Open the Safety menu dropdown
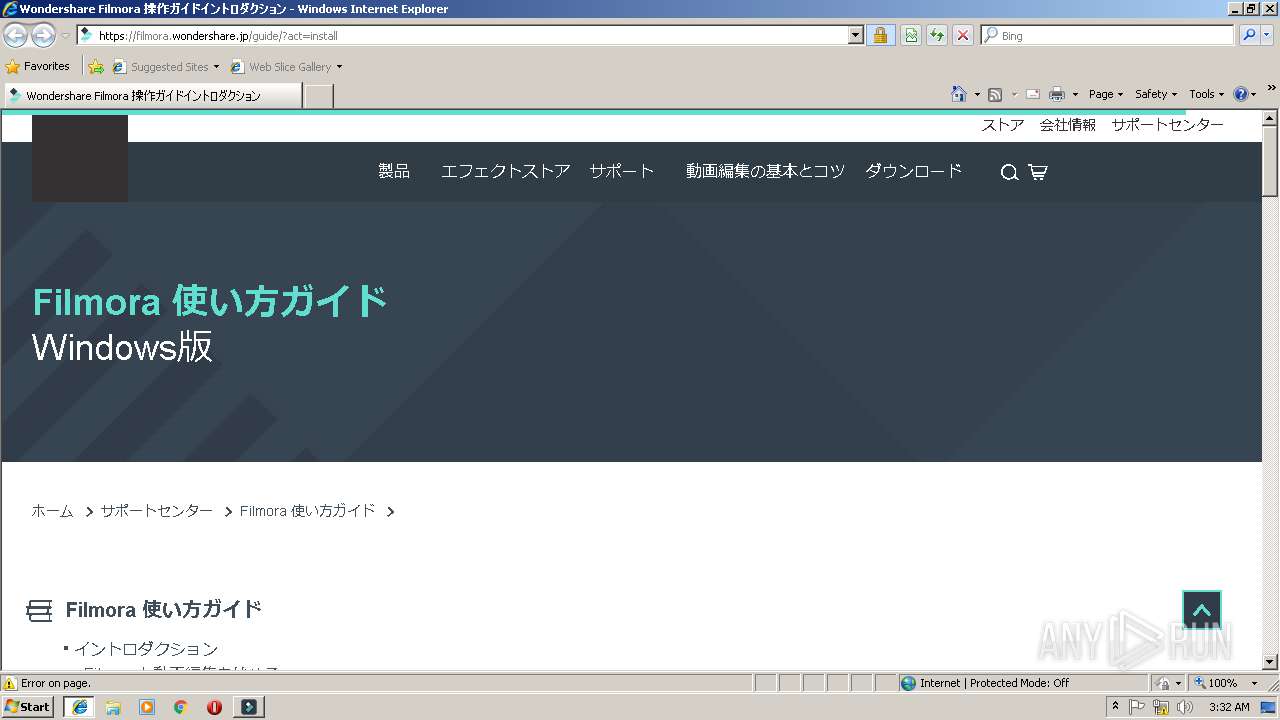 tap(1156, 94)
